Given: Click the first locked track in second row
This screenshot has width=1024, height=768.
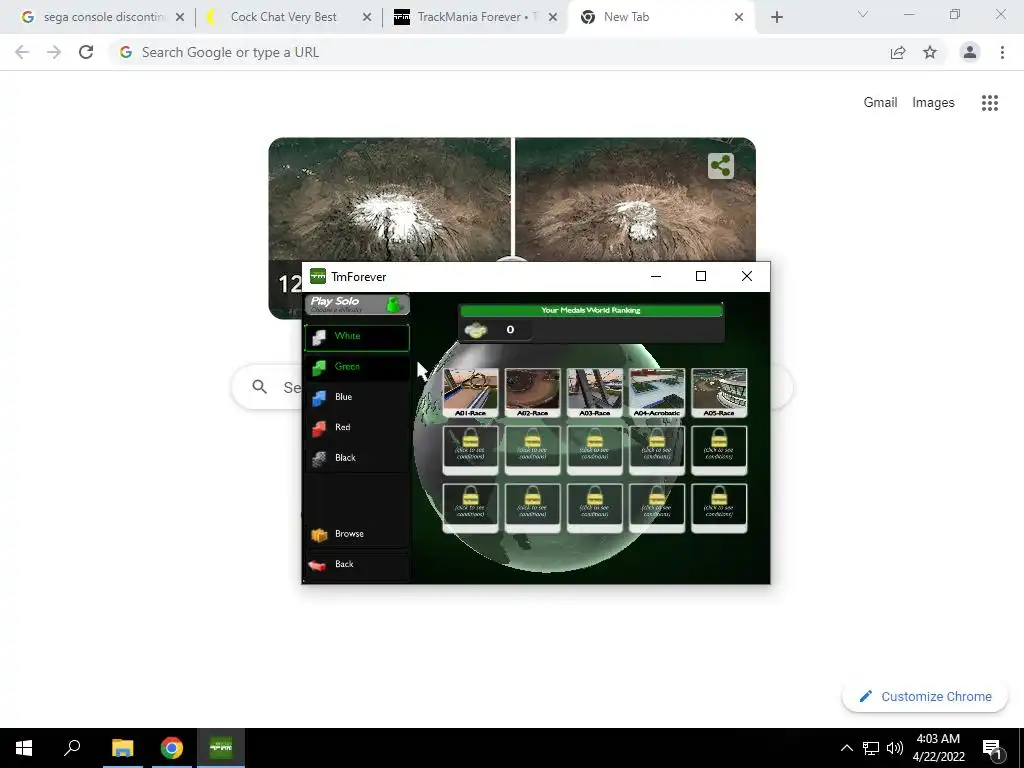Looking at the screenshot, I should pos(470,449).
